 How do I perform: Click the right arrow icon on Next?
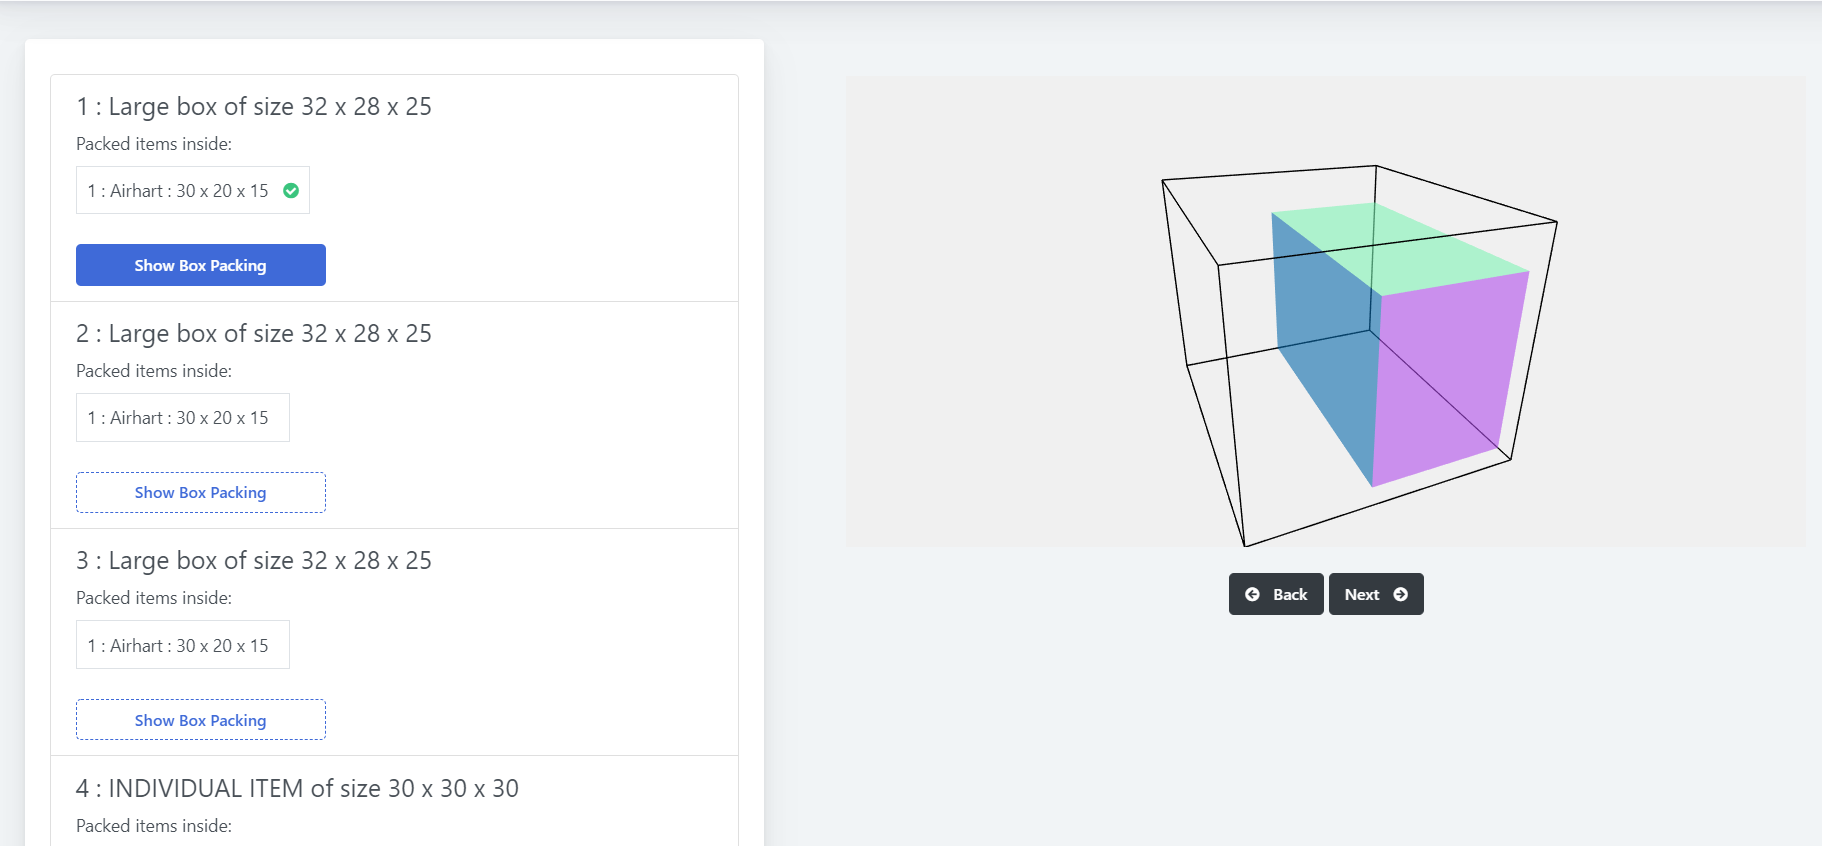tap(1400, 594)
